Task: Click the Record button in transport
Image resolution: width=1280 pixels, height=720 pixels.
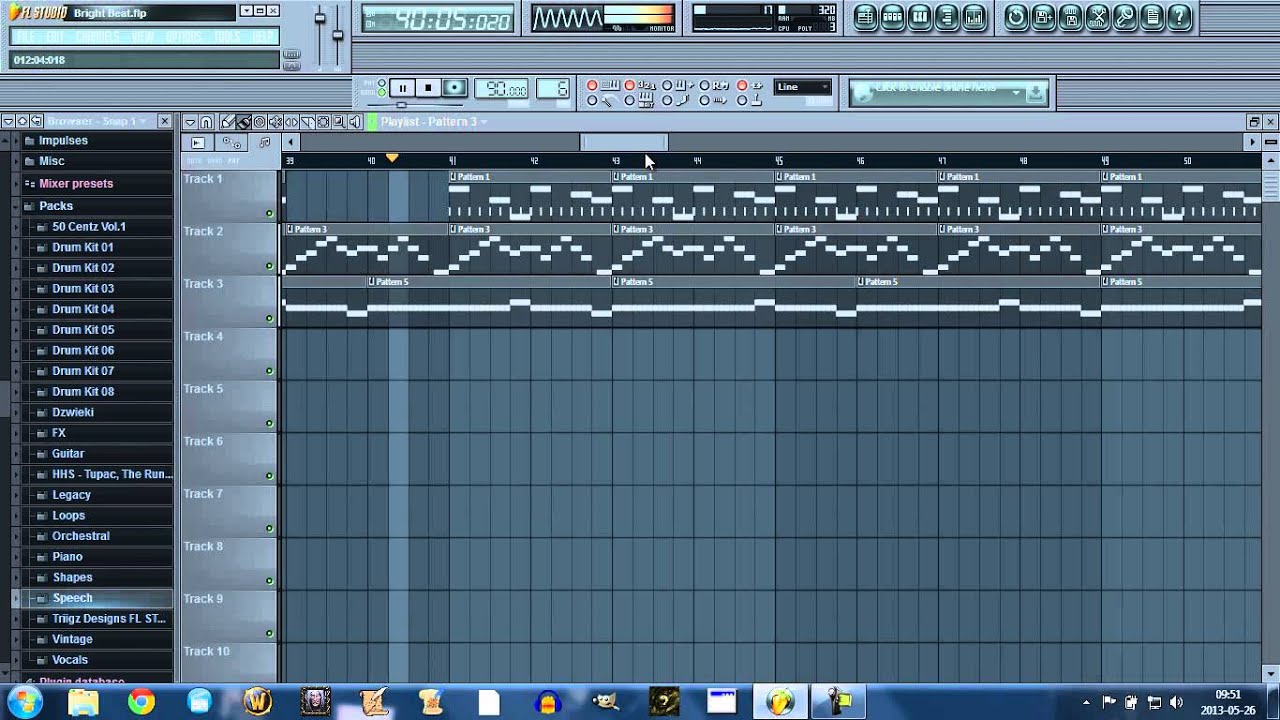Action: (x=455, y=88)
